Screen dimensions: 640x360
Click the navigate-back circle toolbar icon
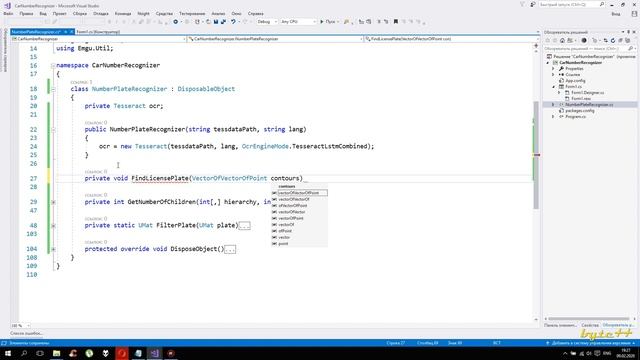coord(176,22)
